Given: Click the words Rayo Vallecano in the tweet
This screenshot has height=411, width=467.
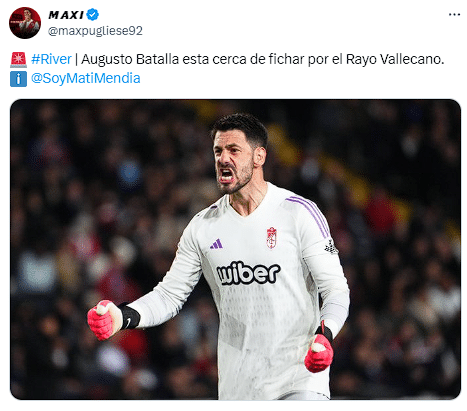Looking at the screenshot, I should click(x=395, y=59).
